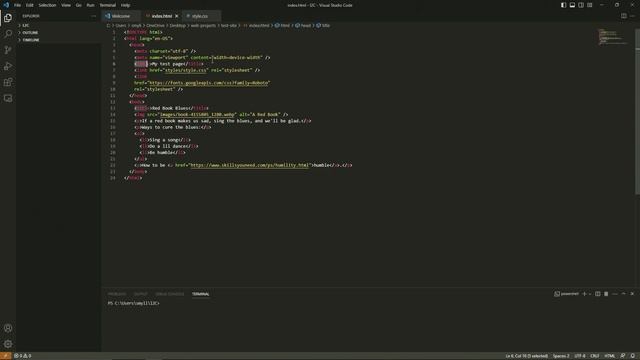Image resolution: width=640 pixels, height=360 pixels.
Task: Open the Edit menu
Action: 29,5
